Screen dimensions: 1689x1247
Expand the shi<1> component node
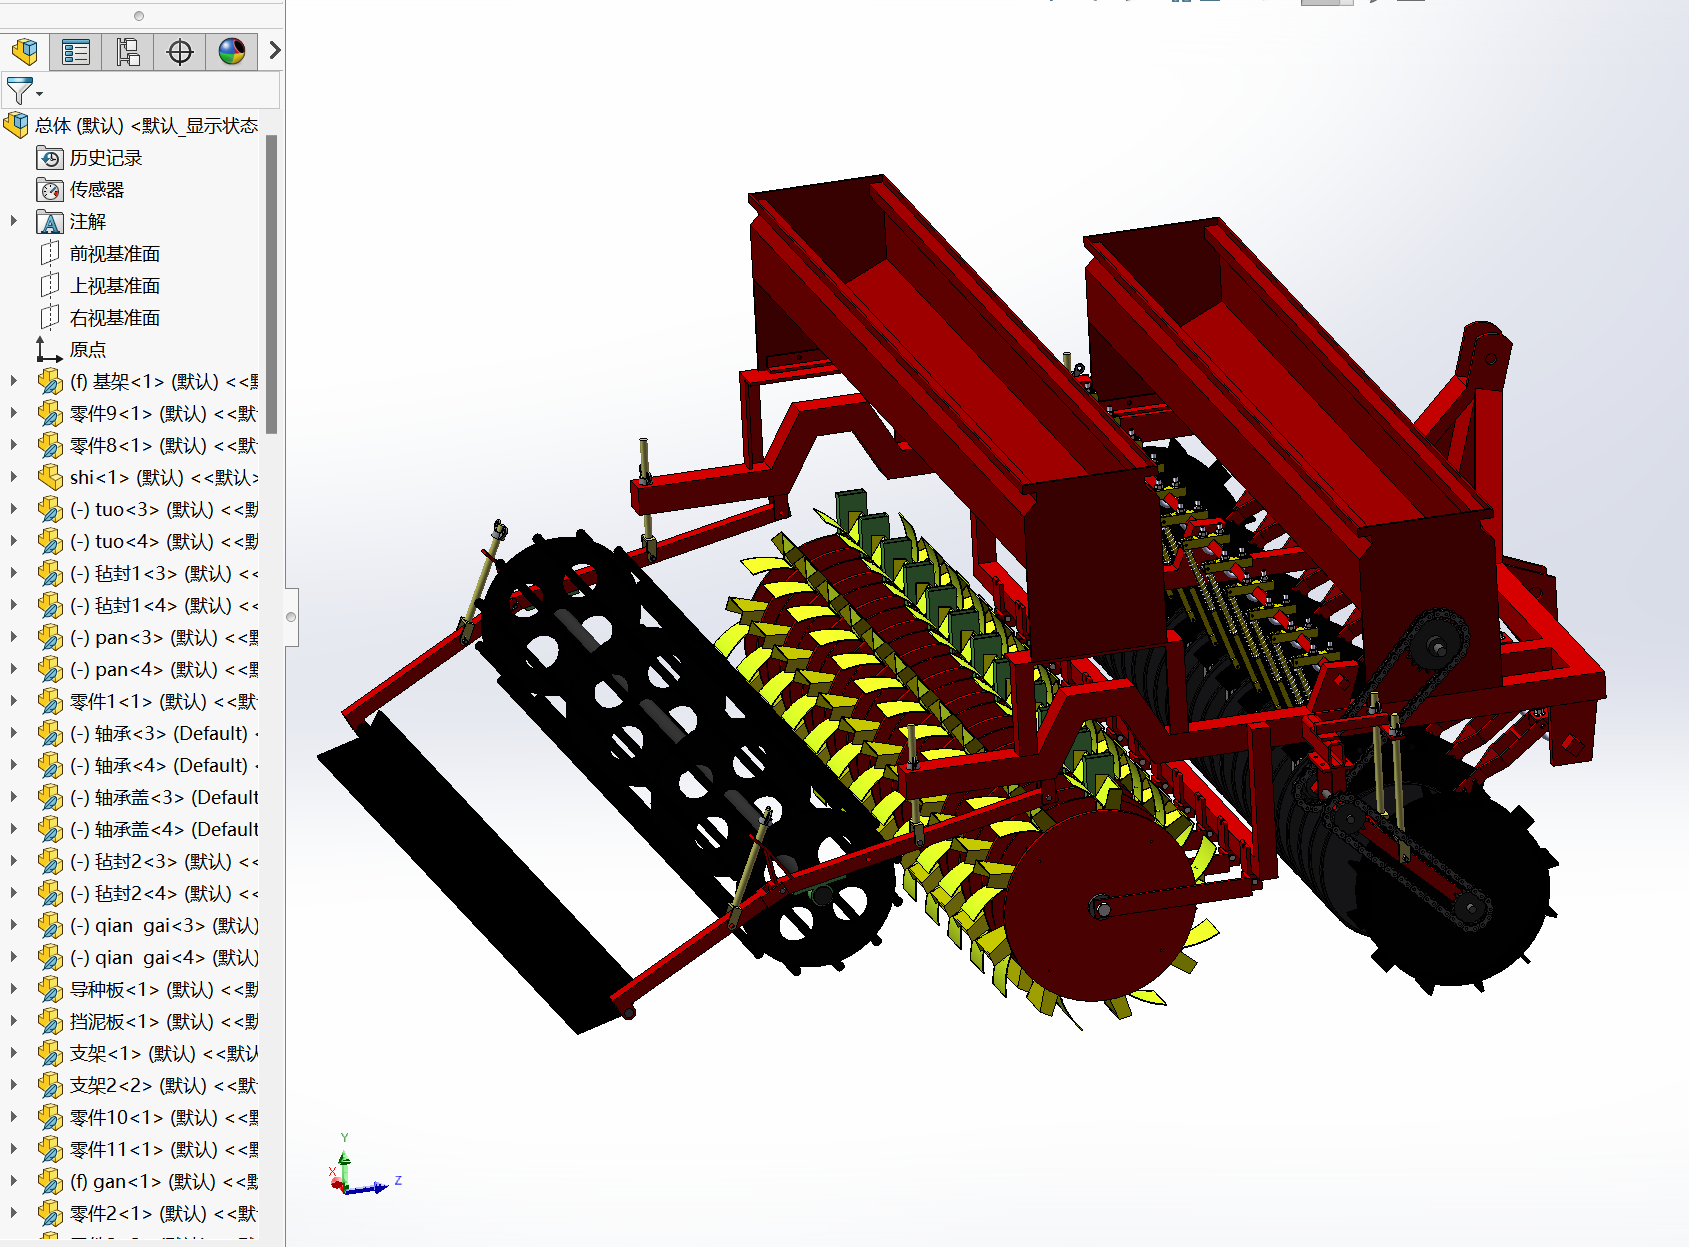pyautogui.click(x=14, y=477)
